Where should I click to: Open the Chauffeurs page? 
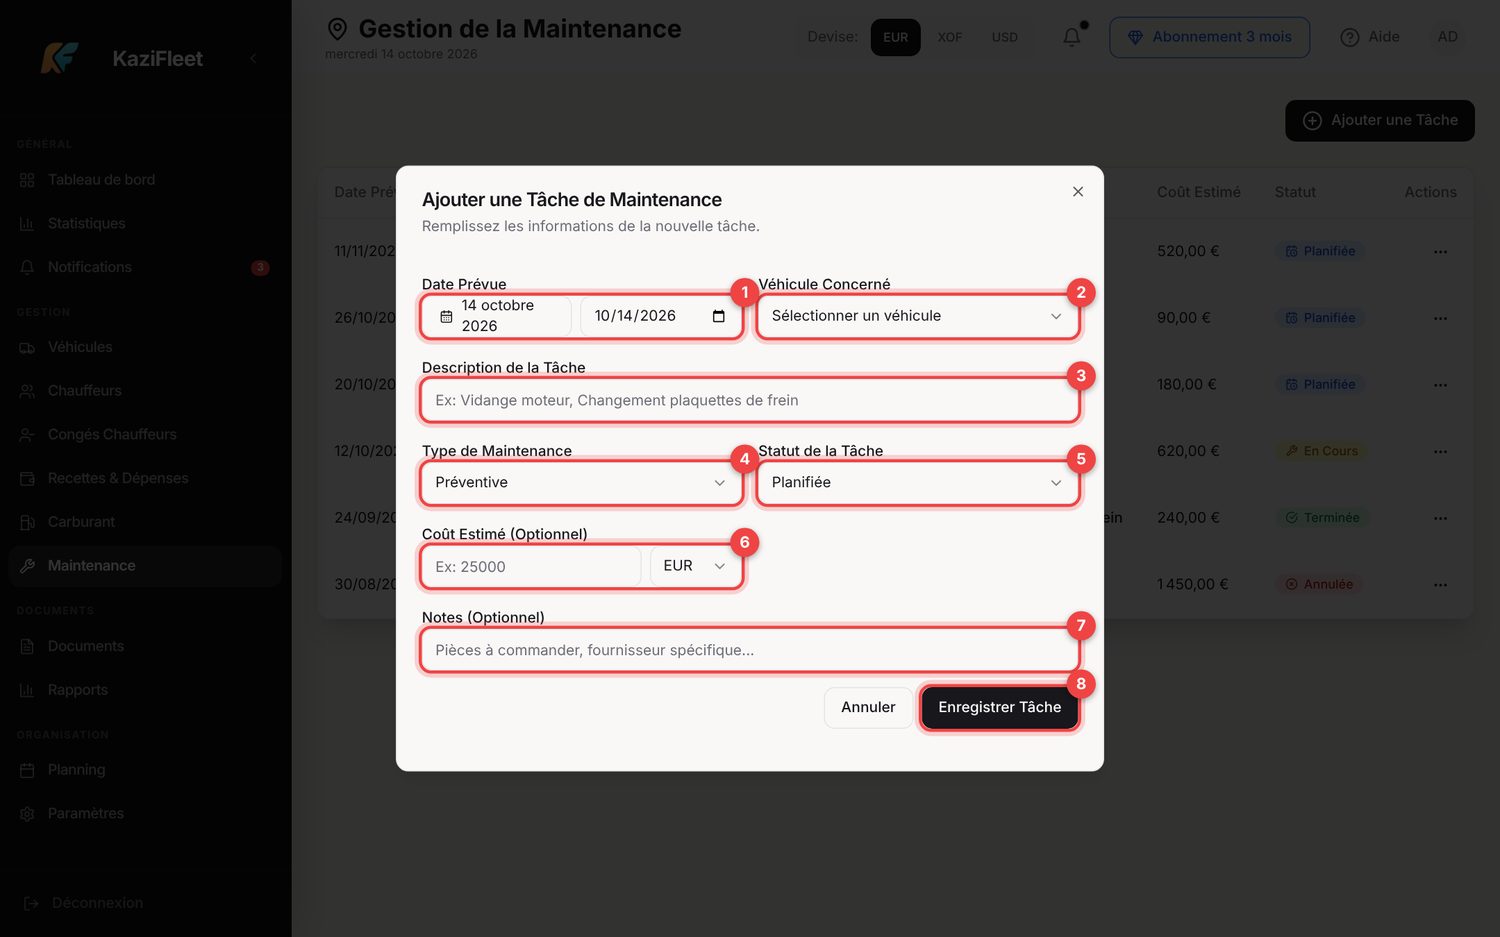(145, 391)
